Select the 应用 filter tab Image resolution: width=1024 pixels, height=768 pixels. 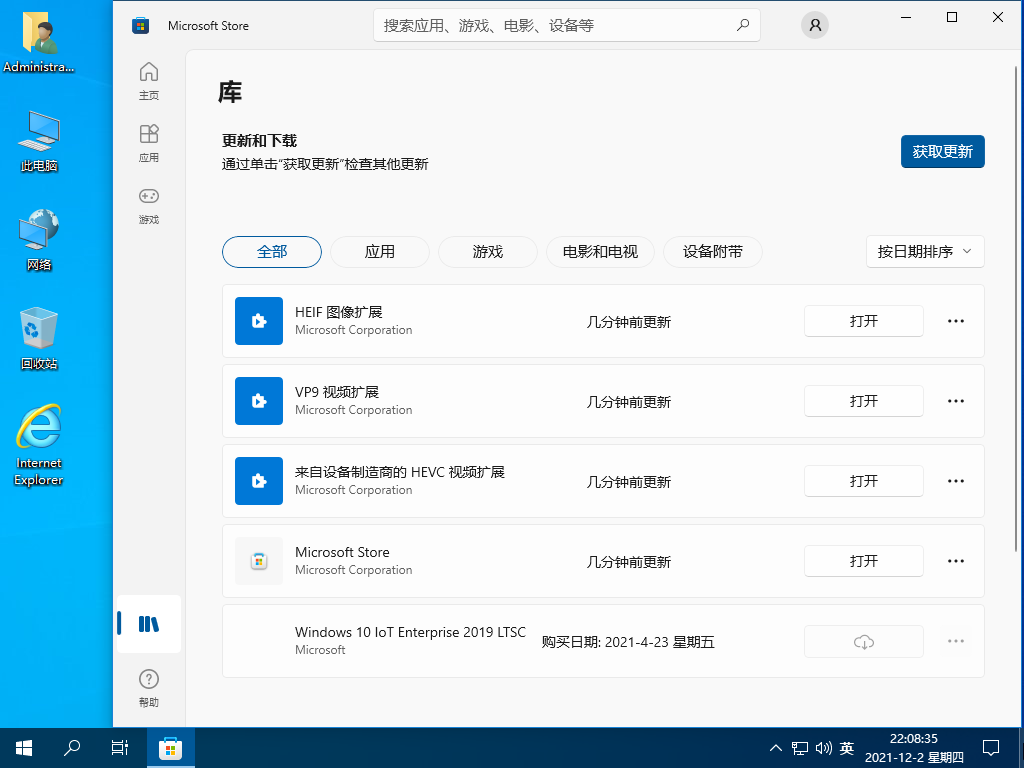pos(379,251)
